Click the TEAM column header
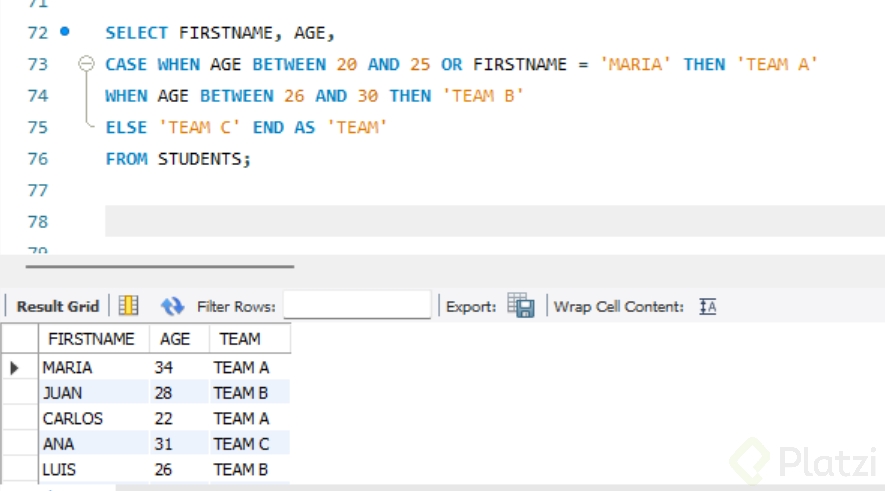885x491 pixels. [240, 339]
